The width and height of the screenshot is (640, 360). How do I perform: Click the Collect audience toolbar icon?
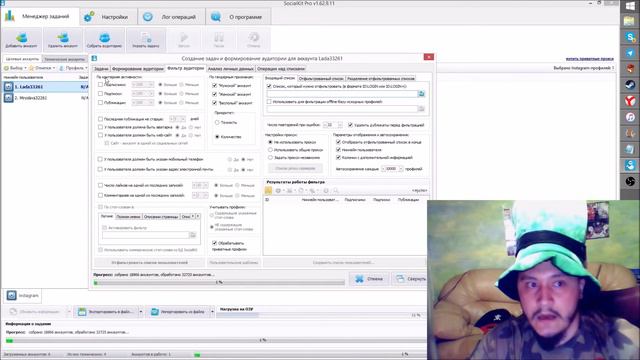click(104, 38)
